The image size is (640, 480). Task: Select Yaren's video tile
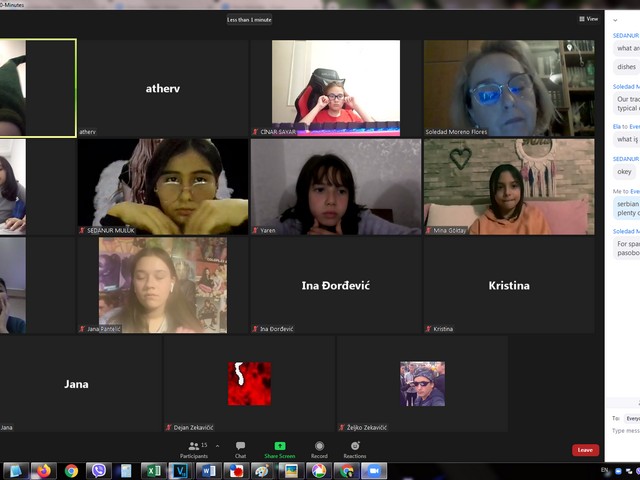336,187
